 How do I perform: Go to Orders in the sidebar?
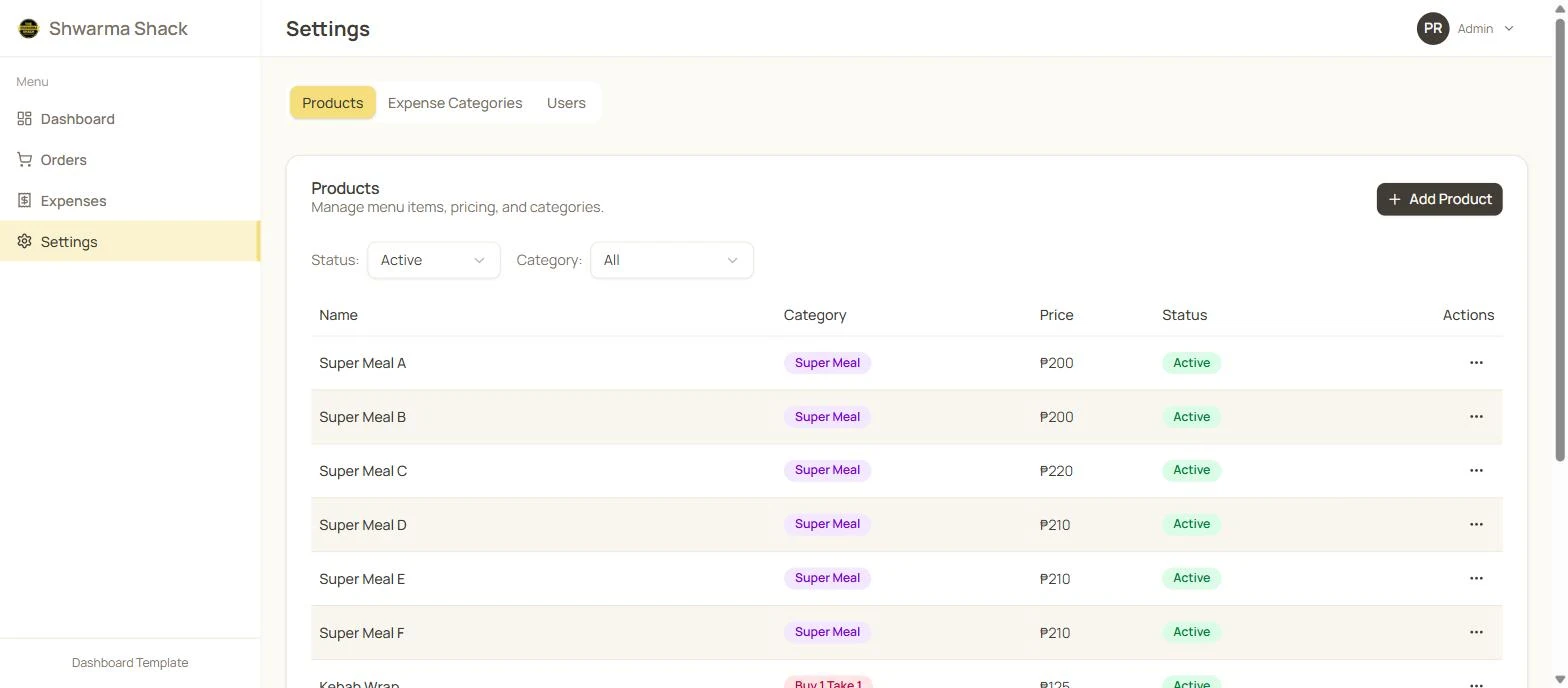click(x=130, y=160)
